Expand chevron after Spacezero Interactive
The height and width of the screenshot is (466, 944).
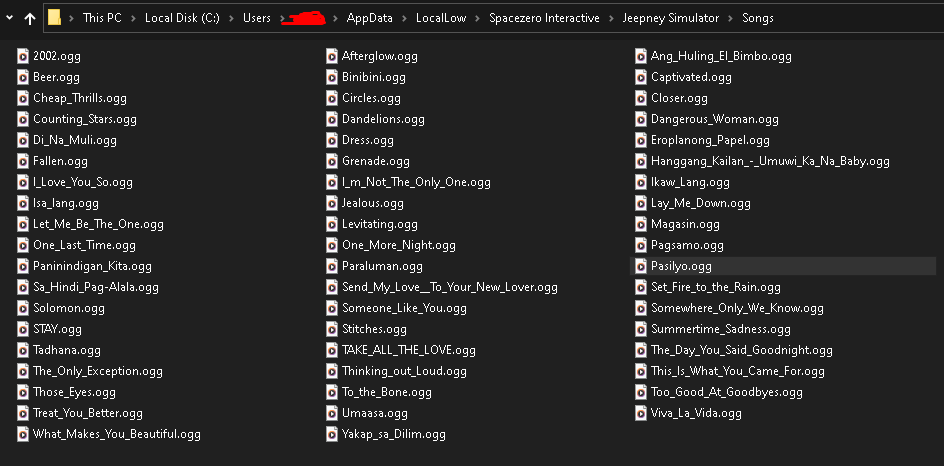tap(612, 19)
